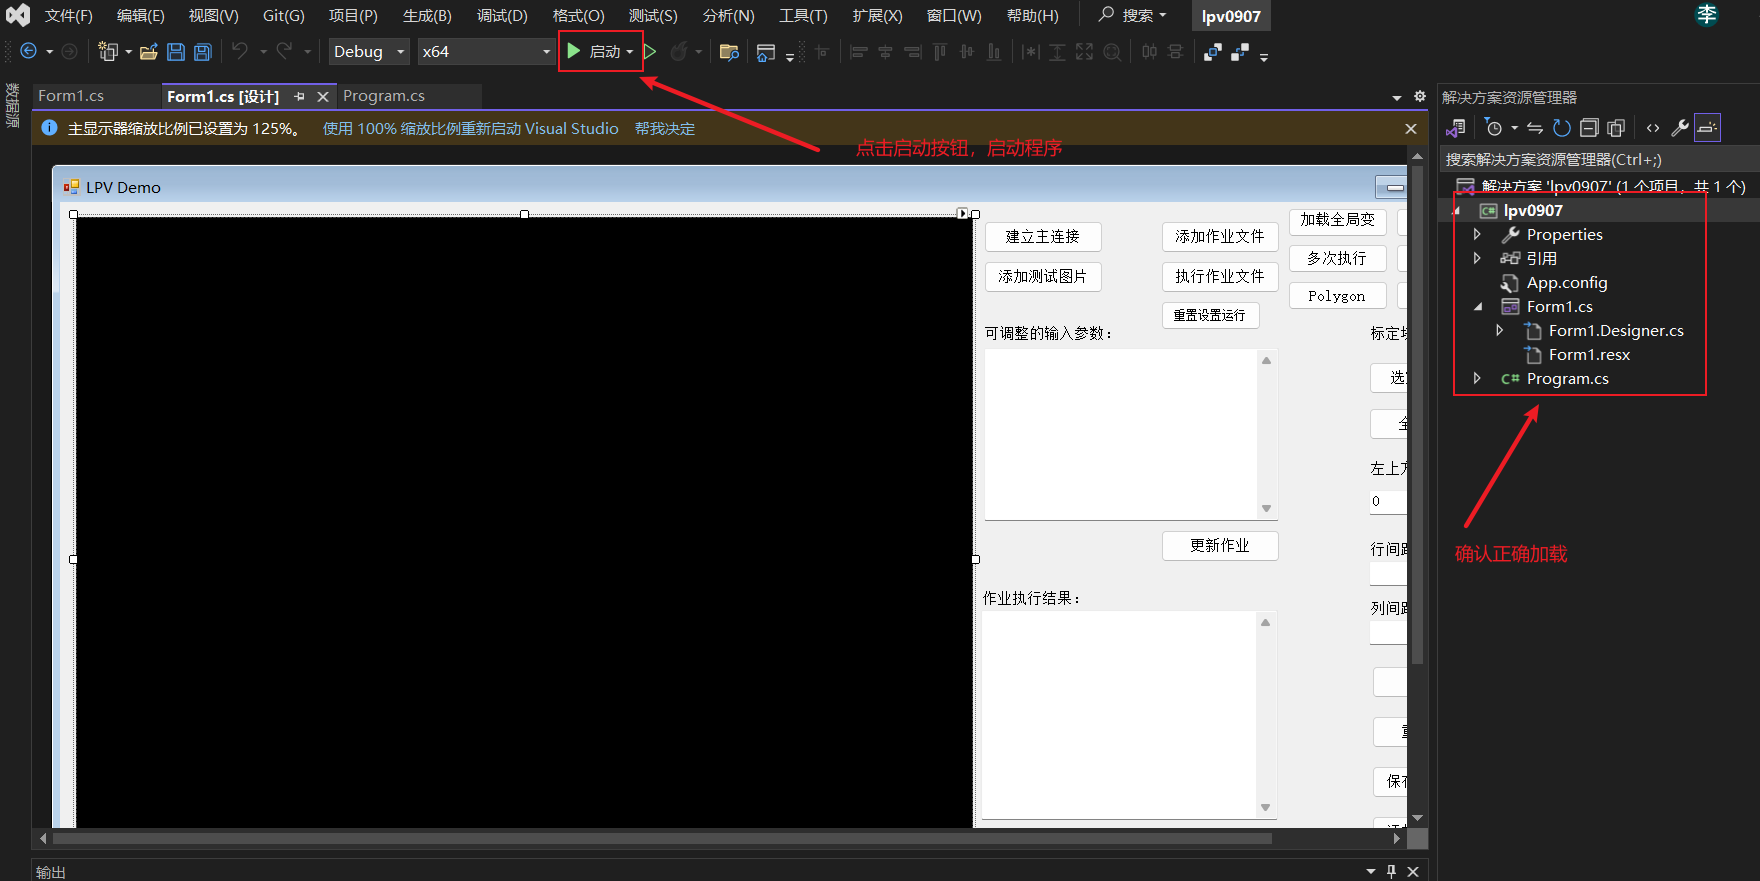Open the window settings gear icon above editor
Screen dimensions: 1760x881
click(x=1420, y=97)
